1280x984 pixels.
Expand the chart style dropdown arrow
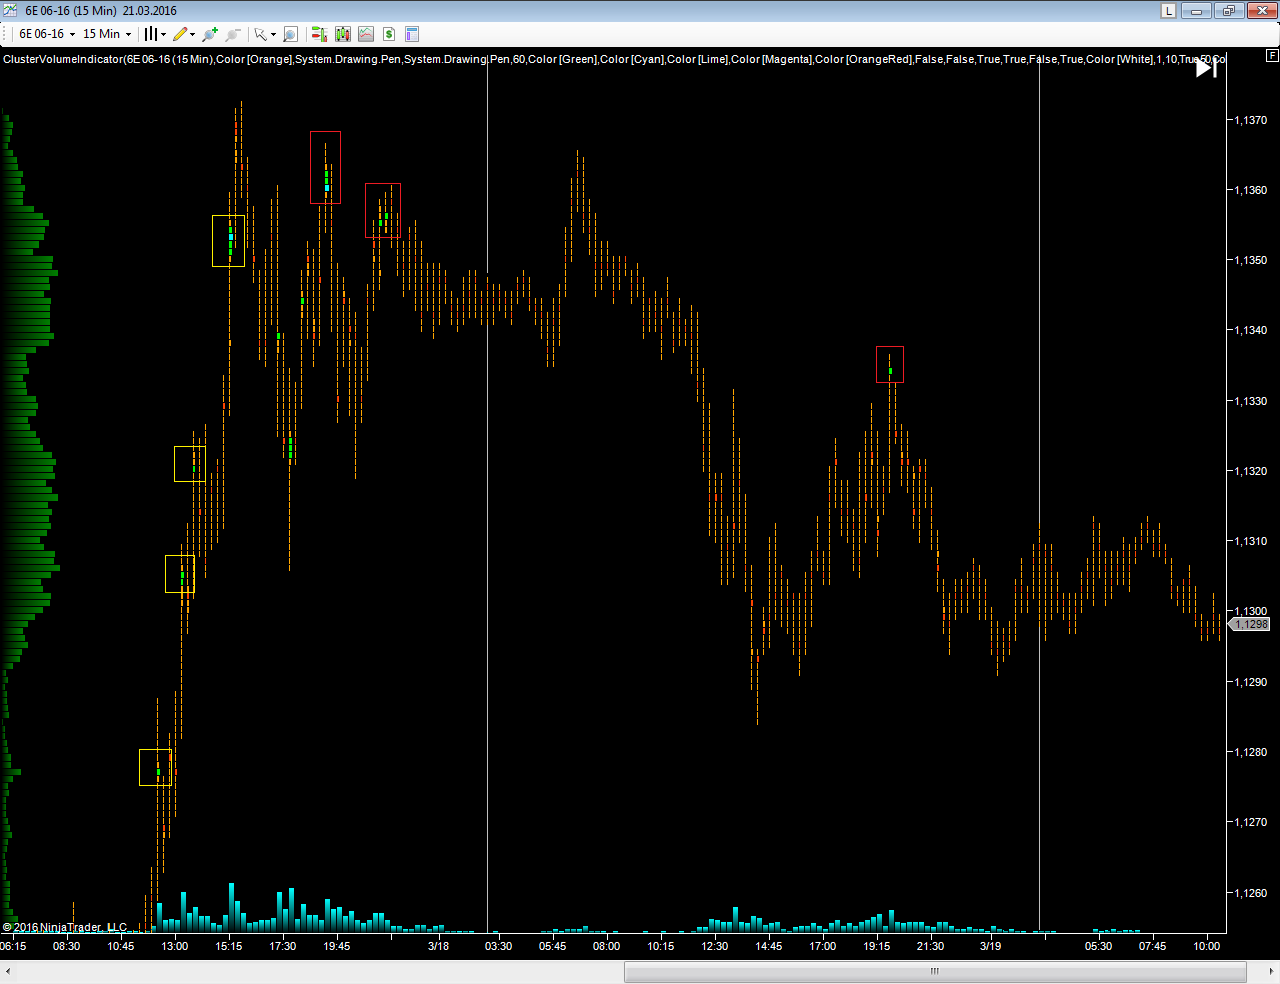(x=163, y=34)
